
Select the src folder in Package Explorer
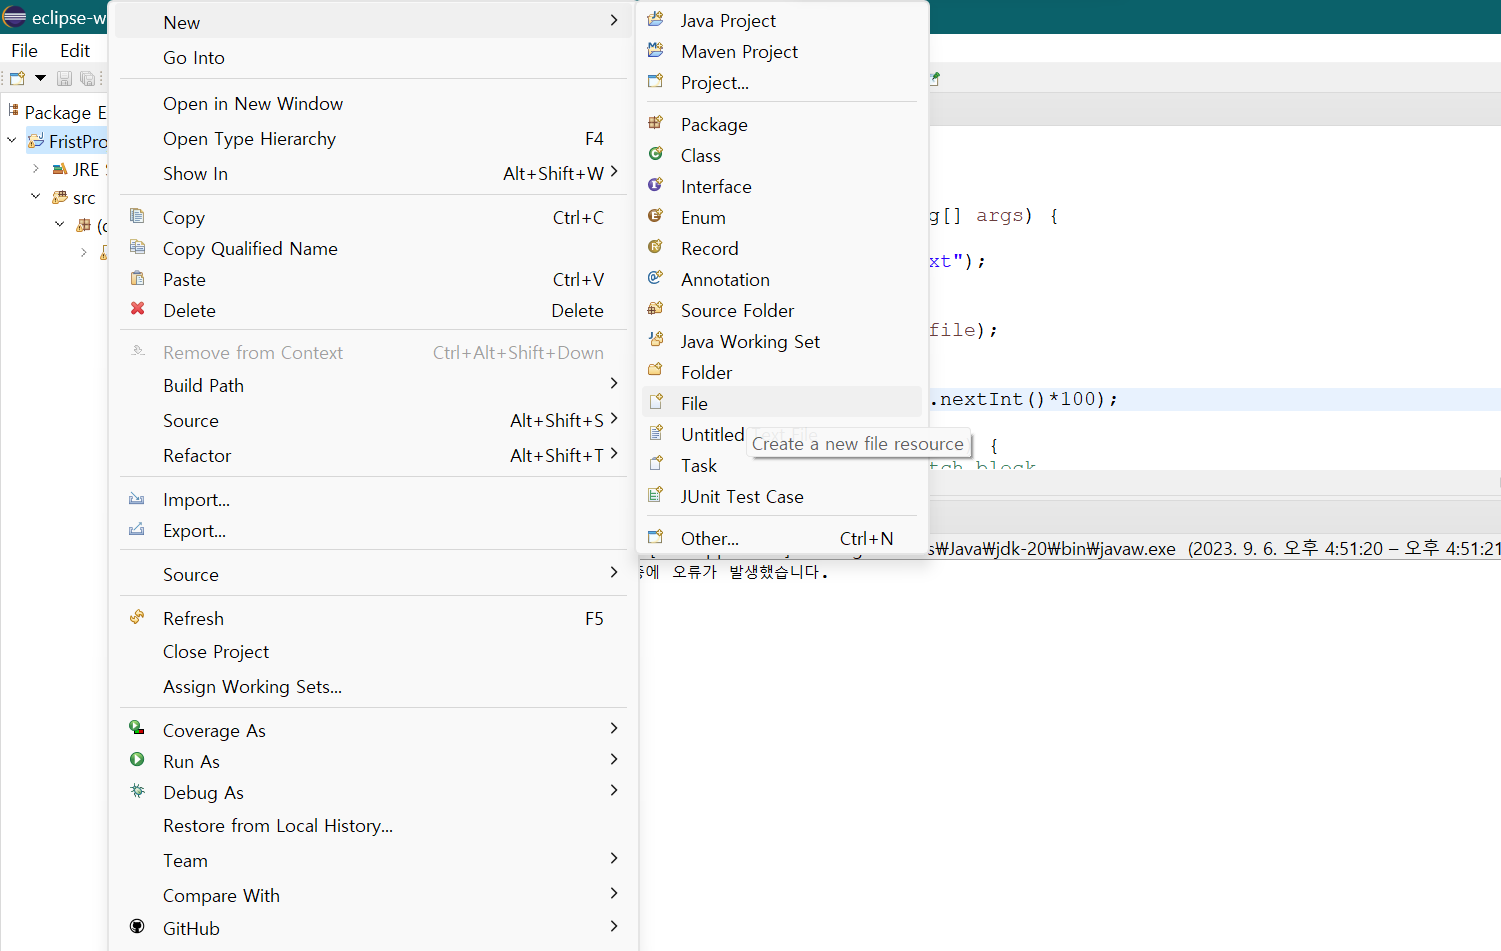[x=75, y=198]
